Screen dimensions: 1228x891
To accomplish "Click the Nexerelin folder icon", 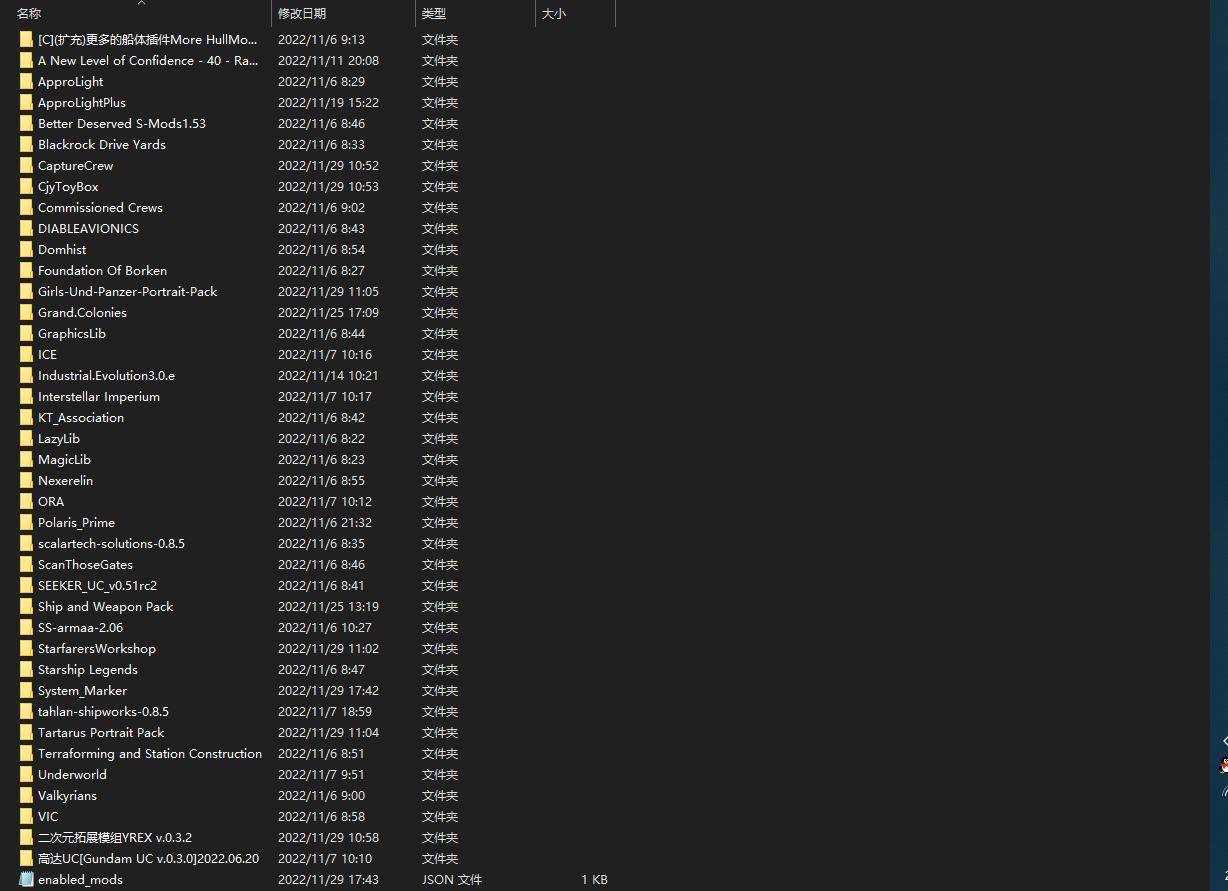I will [27, 481].
